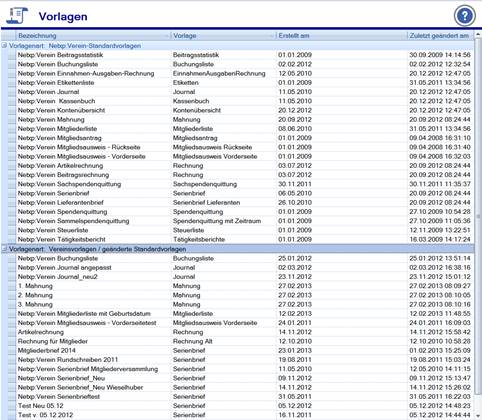Open the help button with question mark
The image size is (482, 420).
pos(464,16)
